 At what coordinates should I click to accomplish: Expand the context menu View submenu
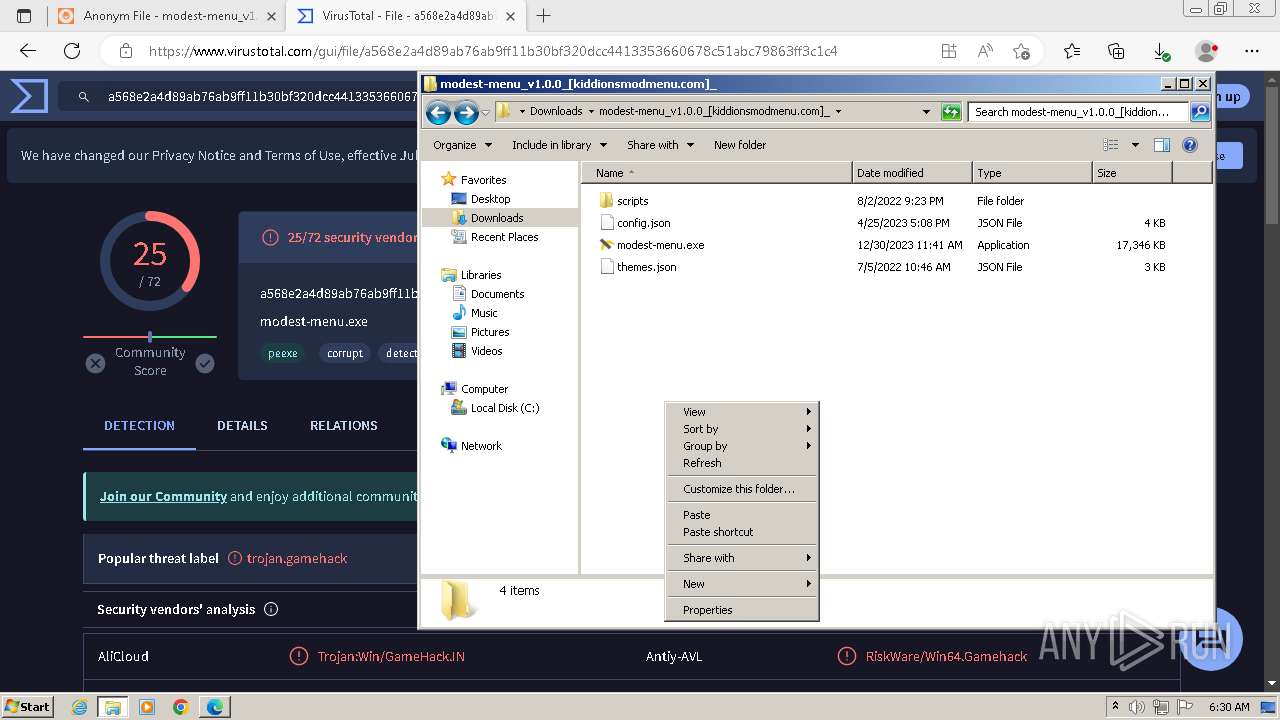click(x=741, y=412)
